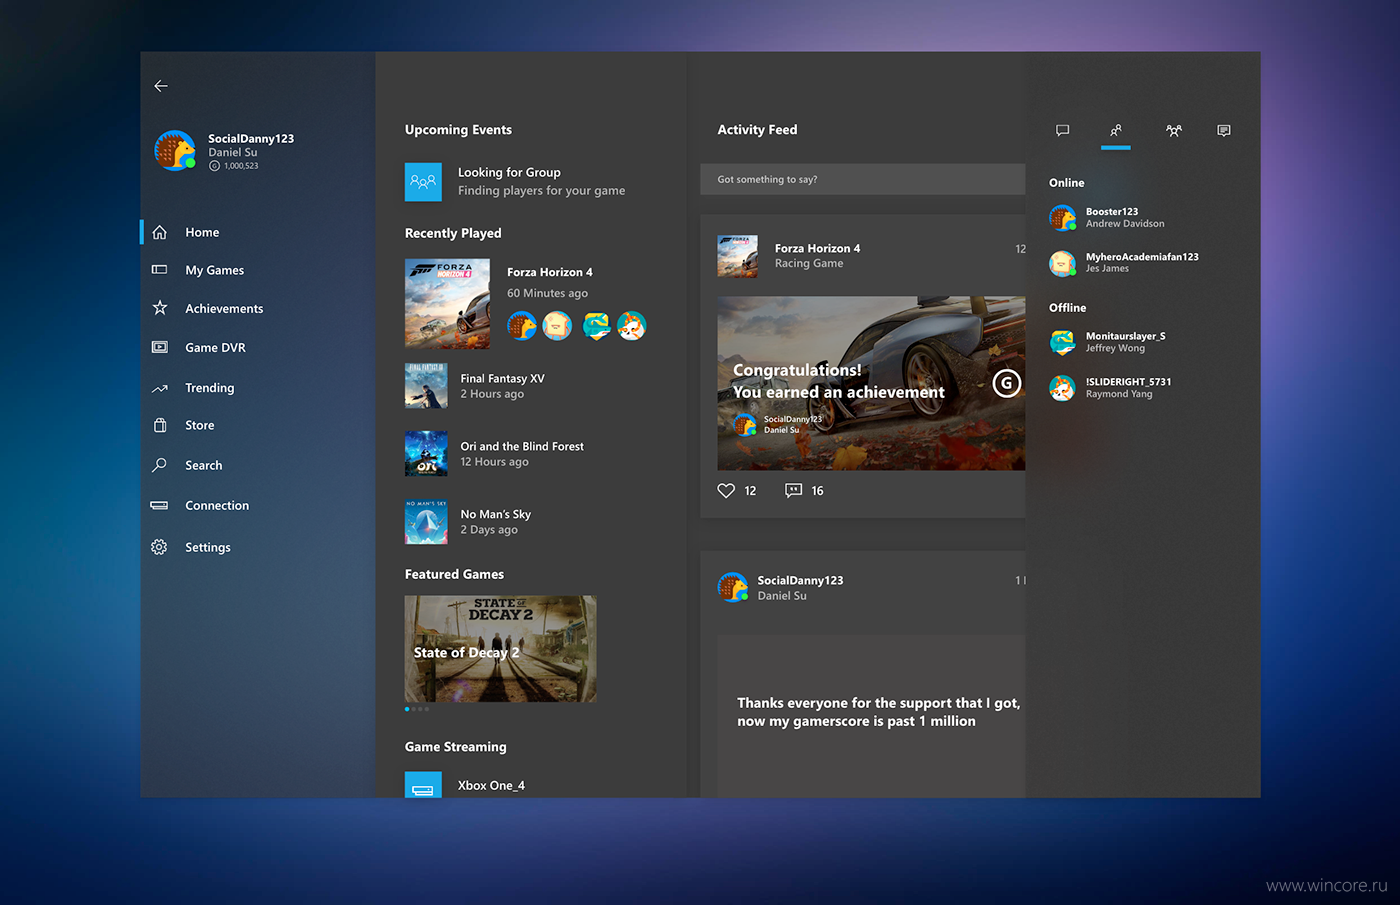
Task: Switch to the friends tab
Action: click(x=1116, y=130)
